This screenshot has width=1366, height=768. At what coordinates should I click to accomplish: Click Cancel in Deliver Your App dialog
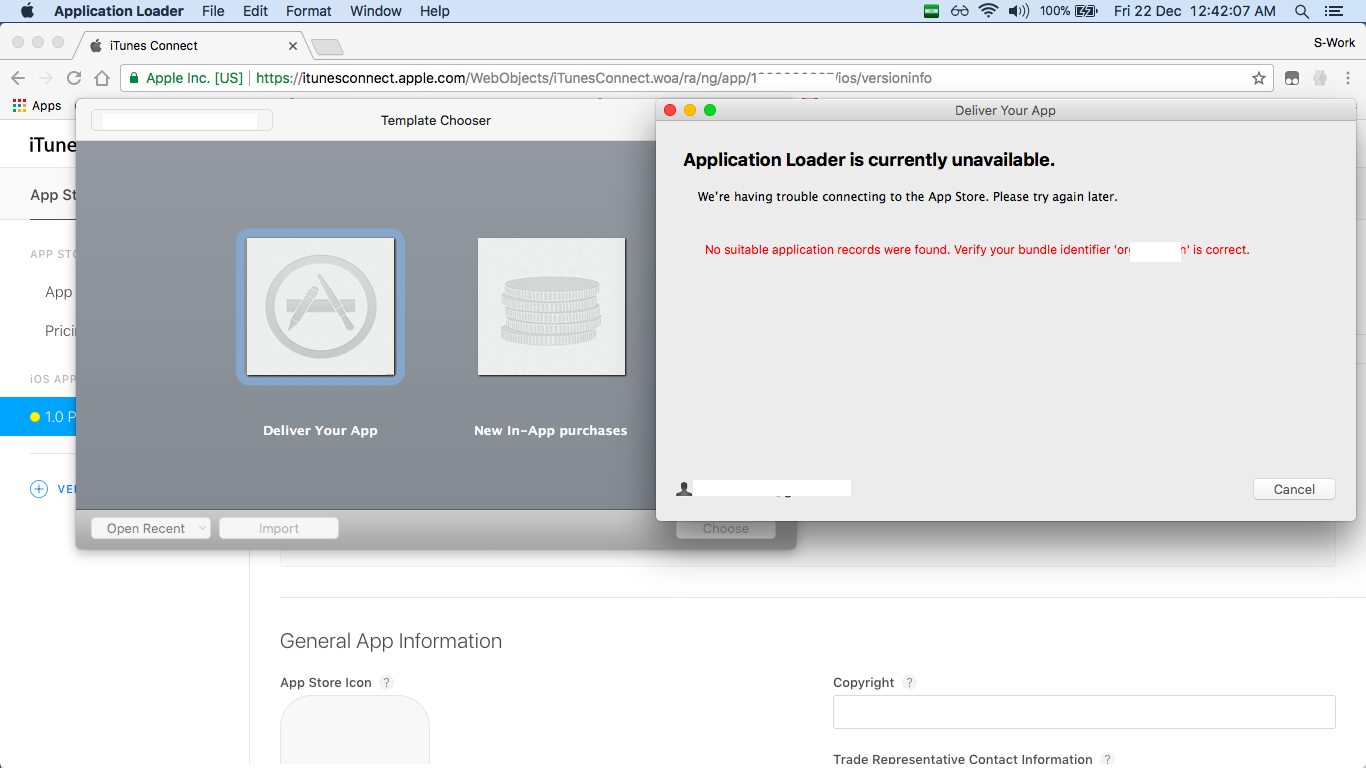pyautogui.click(x=1294, y=489)
